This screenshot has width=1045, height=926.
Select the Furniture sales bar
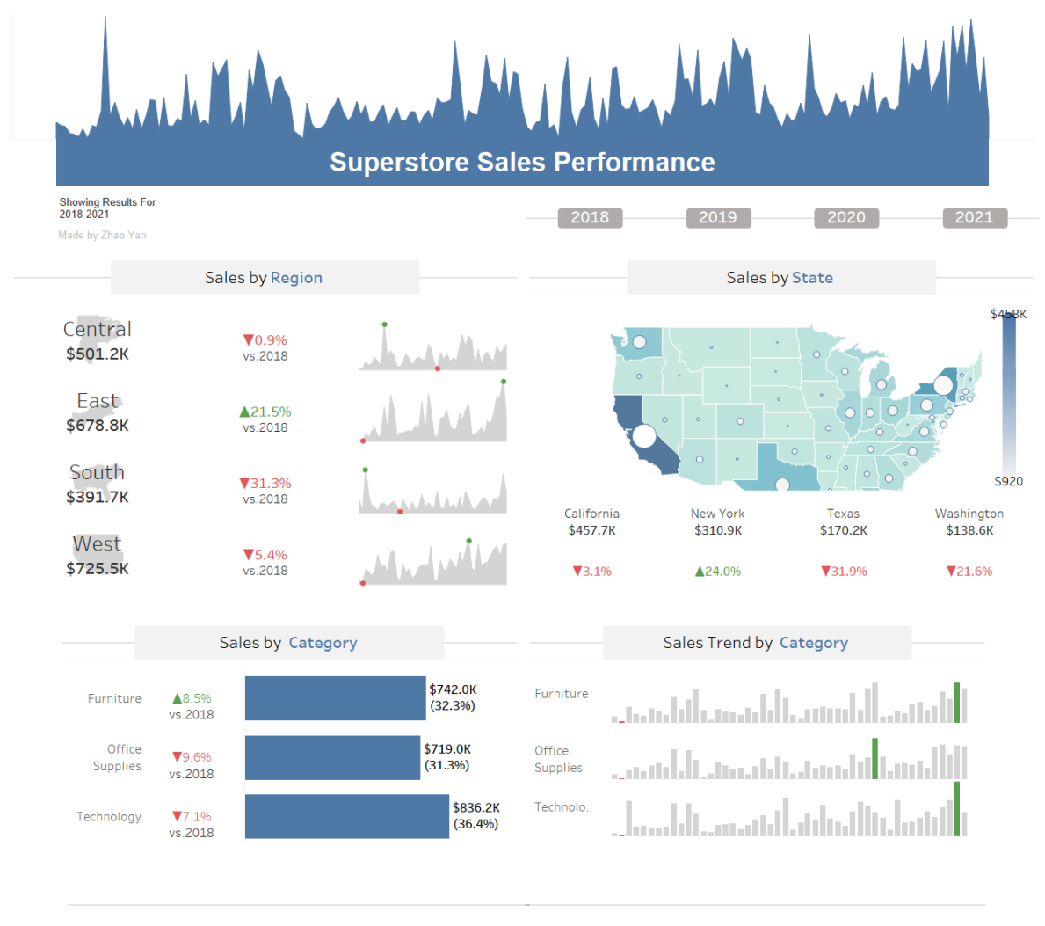coord(335,698)
